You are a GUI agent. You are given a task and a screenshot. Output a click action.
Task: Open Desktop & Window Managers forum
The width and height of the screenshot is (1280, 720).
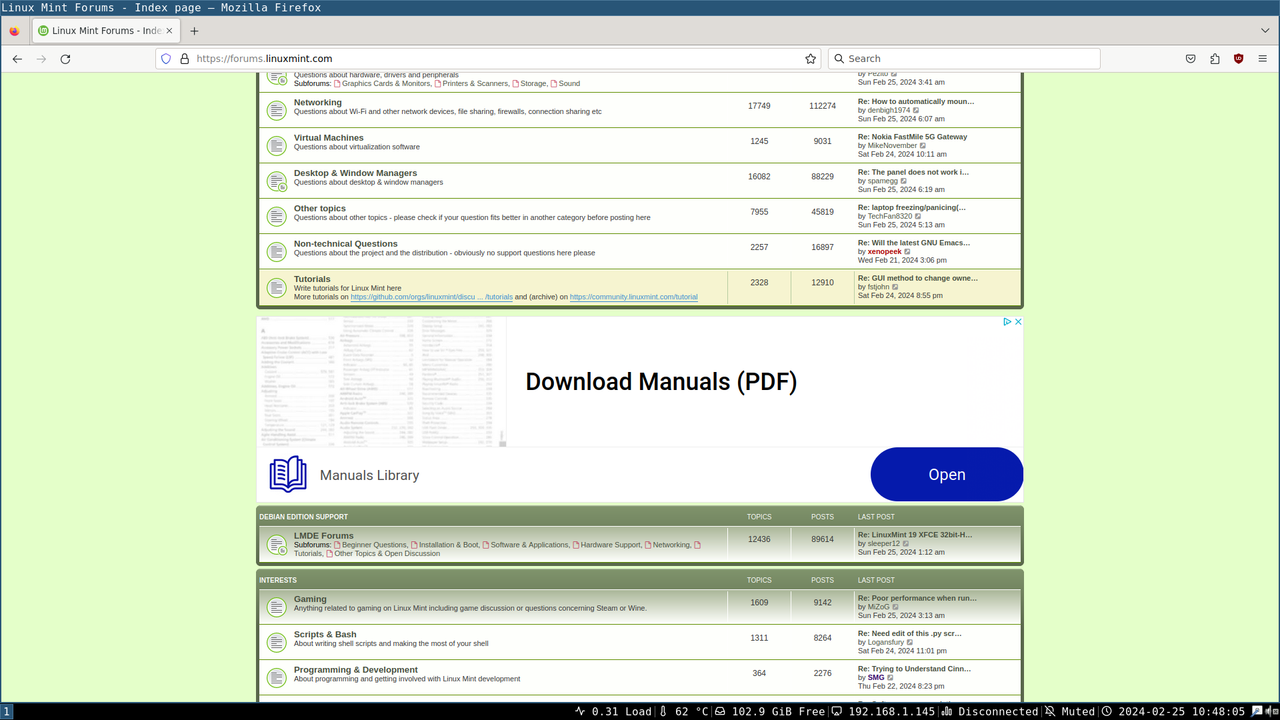[x=355, y=173]
